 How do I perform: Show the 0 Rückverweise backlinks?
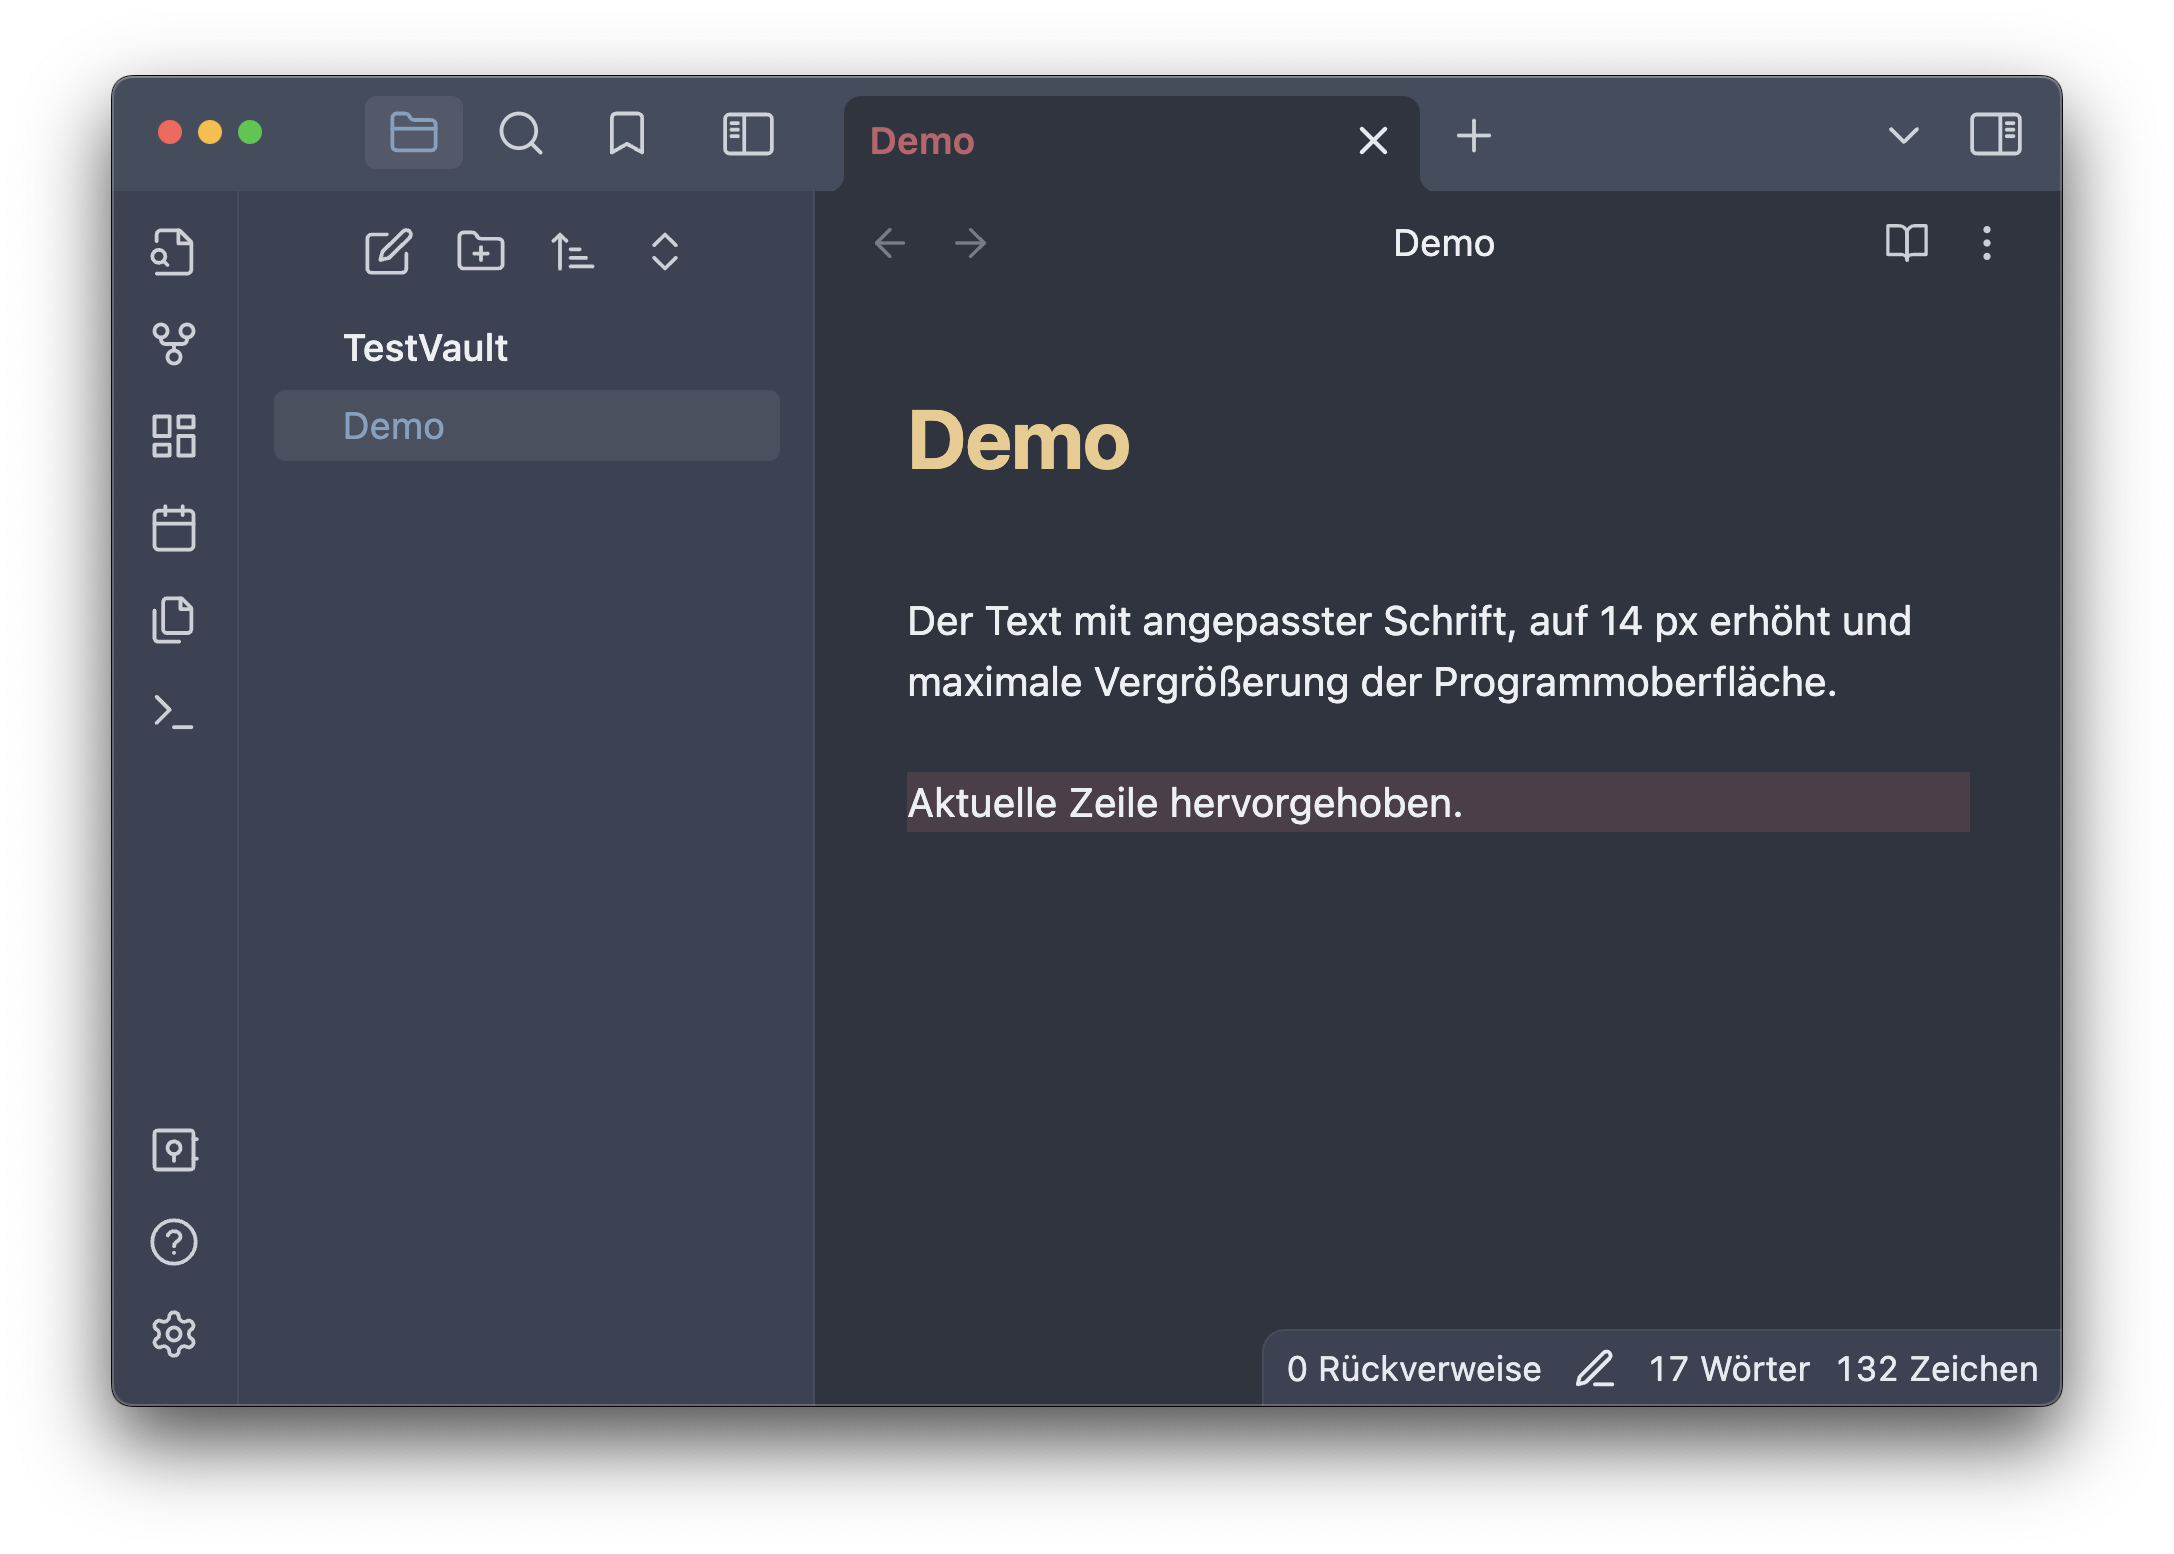[1413, 1369]
